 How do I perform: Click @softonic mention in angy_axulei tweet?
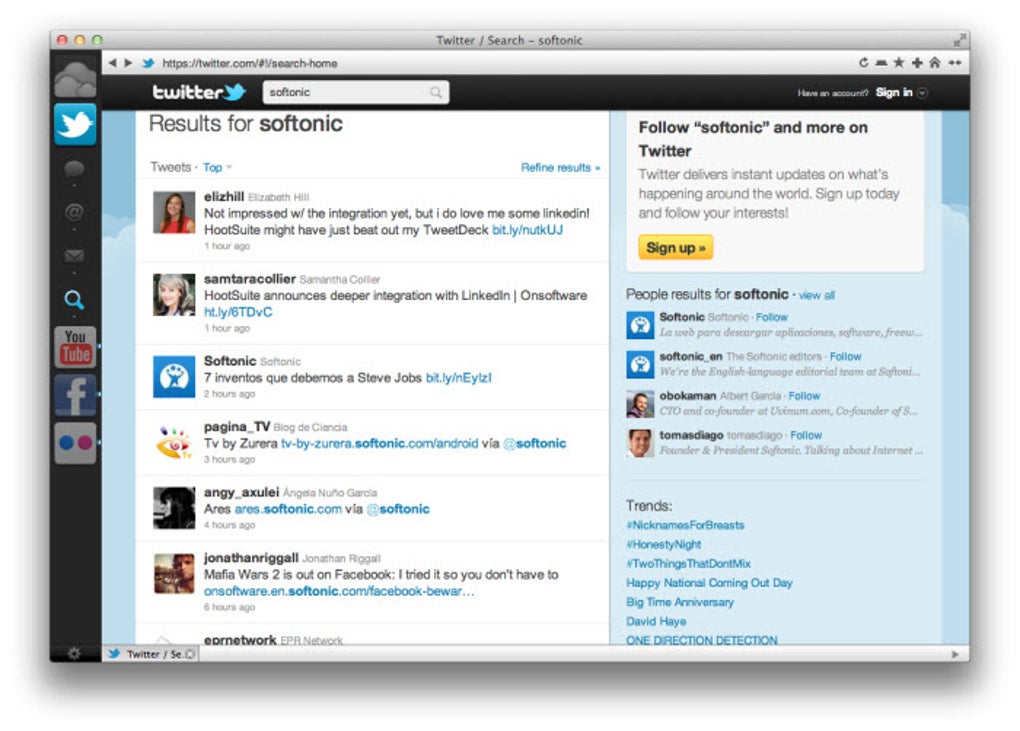click(x=398, y=509)
